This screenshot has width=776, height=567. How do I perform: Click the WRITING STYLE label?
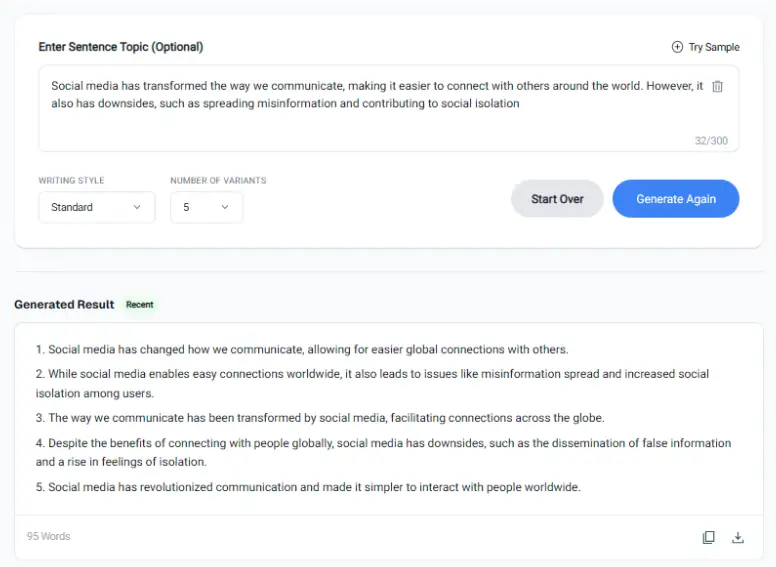(x=71, y=181)
